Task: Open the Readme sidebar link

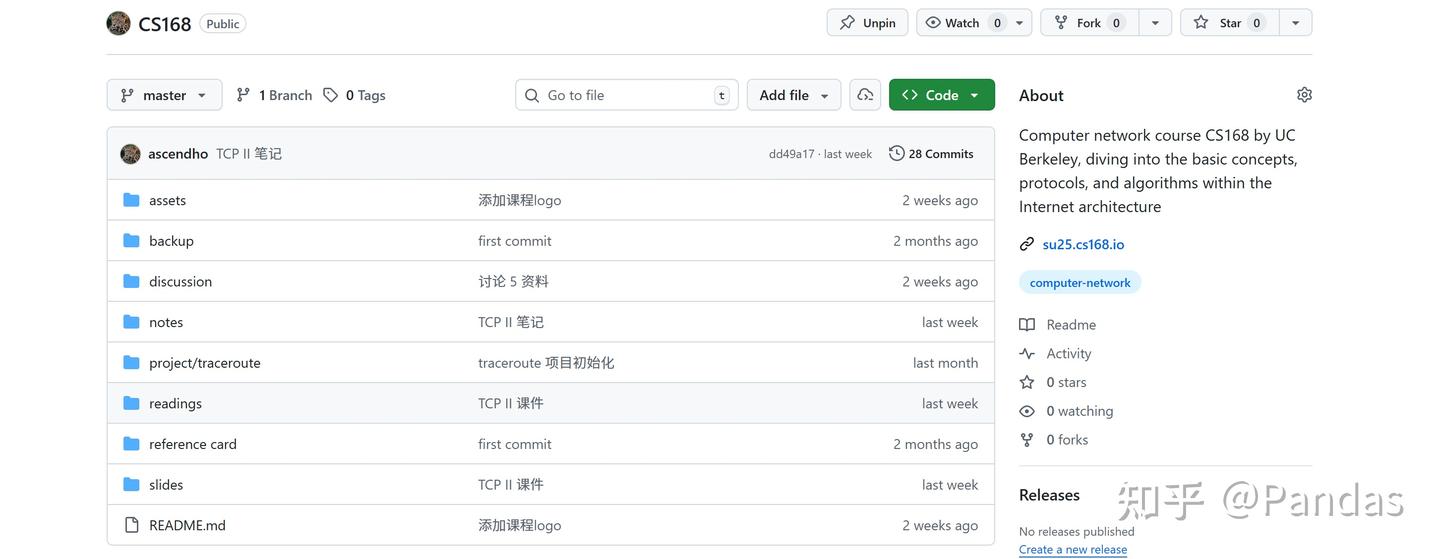Action: (x=1071, y=325)
